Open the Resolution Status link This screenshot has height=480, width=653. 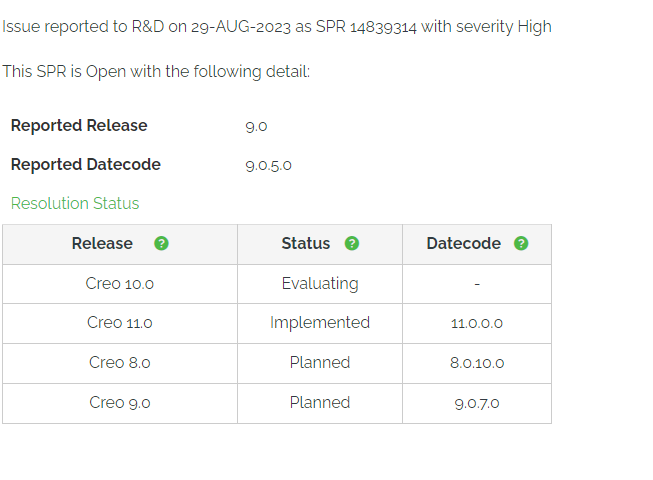[75, 204]
